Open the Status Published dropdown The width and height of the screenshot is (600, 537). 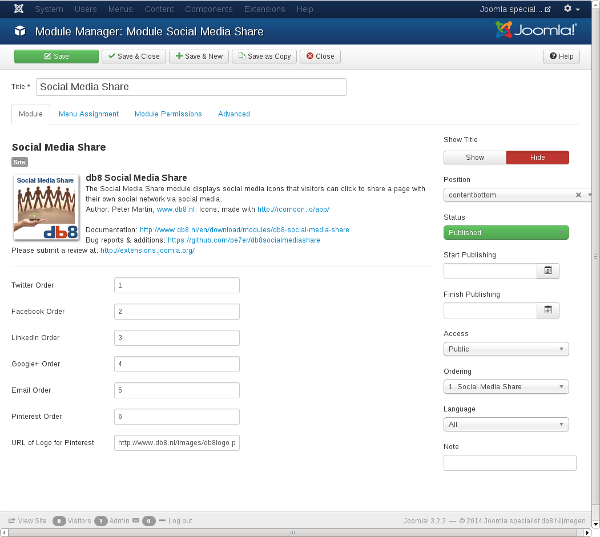pyautogui.click(x=506, y=232)
